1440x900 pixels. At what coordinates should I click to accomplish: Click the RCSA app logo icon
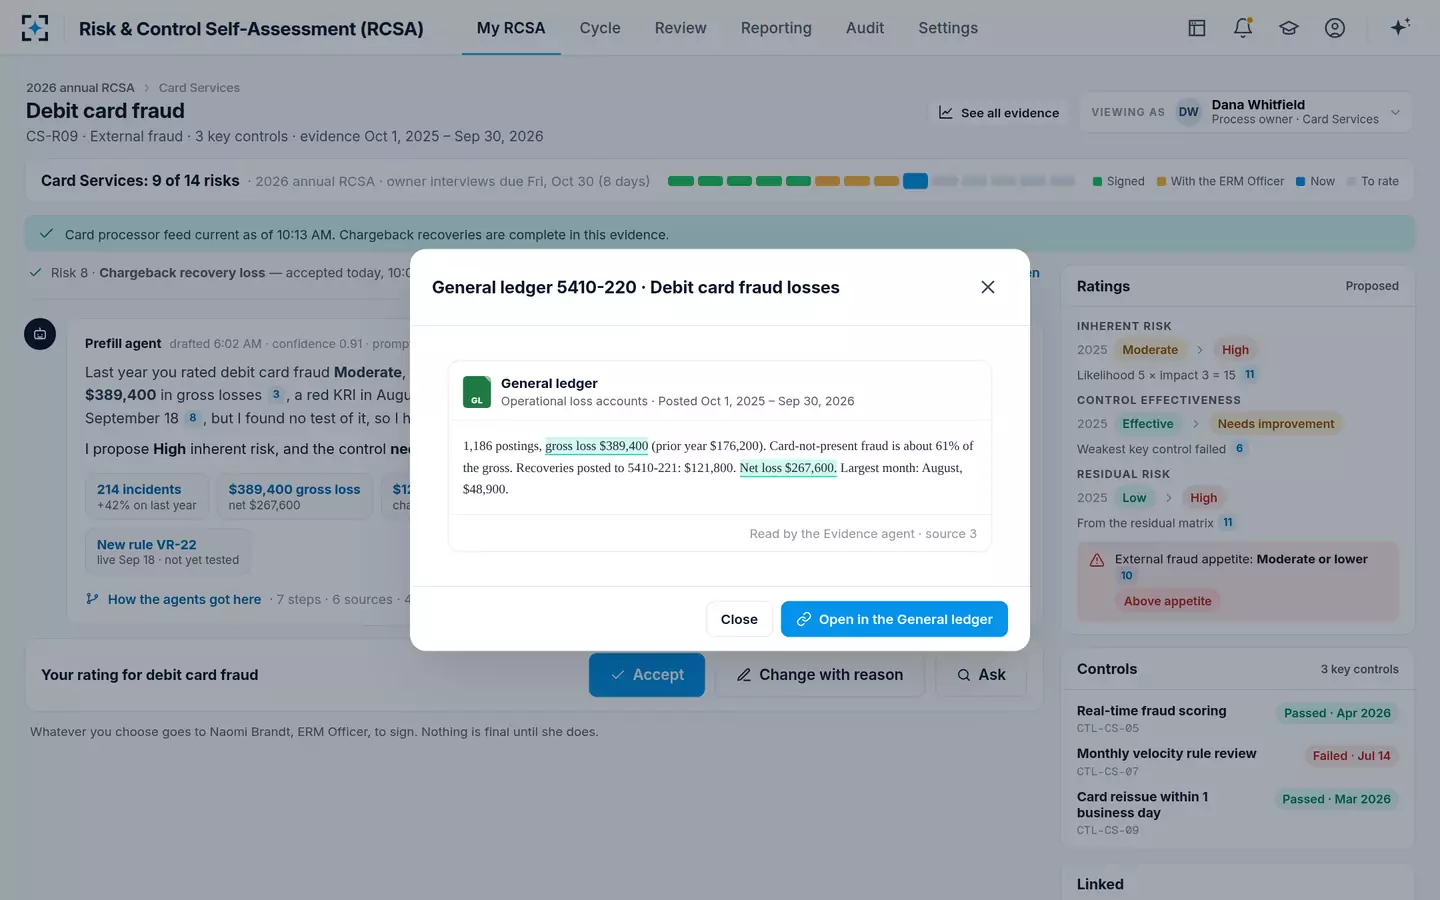coord(35,28)
